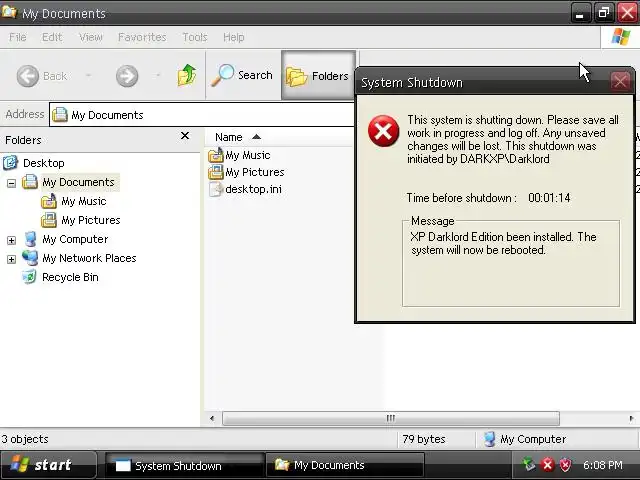Click the shutdown countdown timer value
640x480 pixels.
(x=549, y=198)
